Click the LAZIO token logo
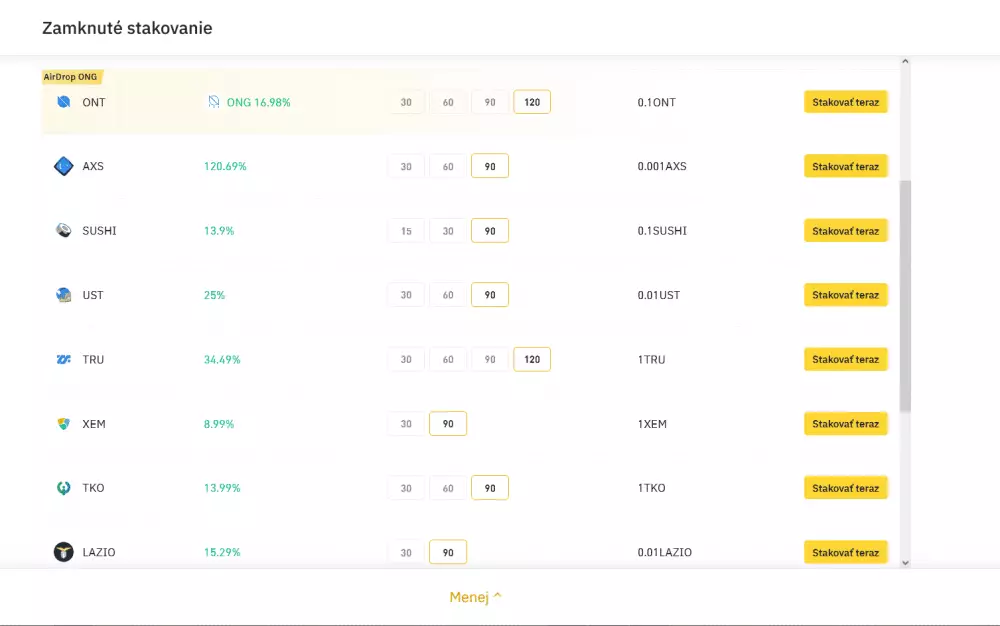The width and height of the screenshot is (1000, 626). [63, 551]
